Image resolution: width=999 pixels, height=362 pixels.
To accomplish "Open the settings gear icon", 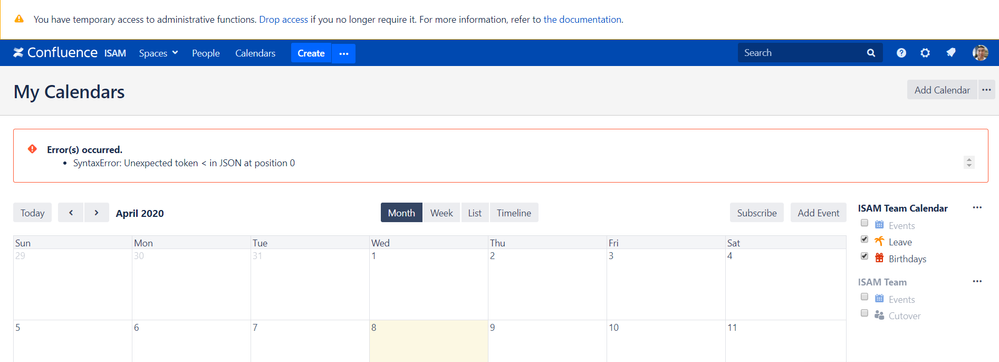I will pos(925,53).
